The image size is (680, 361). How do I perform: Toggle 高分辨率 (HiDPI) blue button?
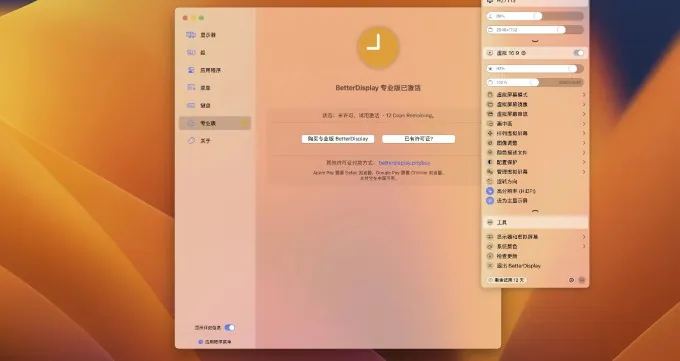[490, 191]
